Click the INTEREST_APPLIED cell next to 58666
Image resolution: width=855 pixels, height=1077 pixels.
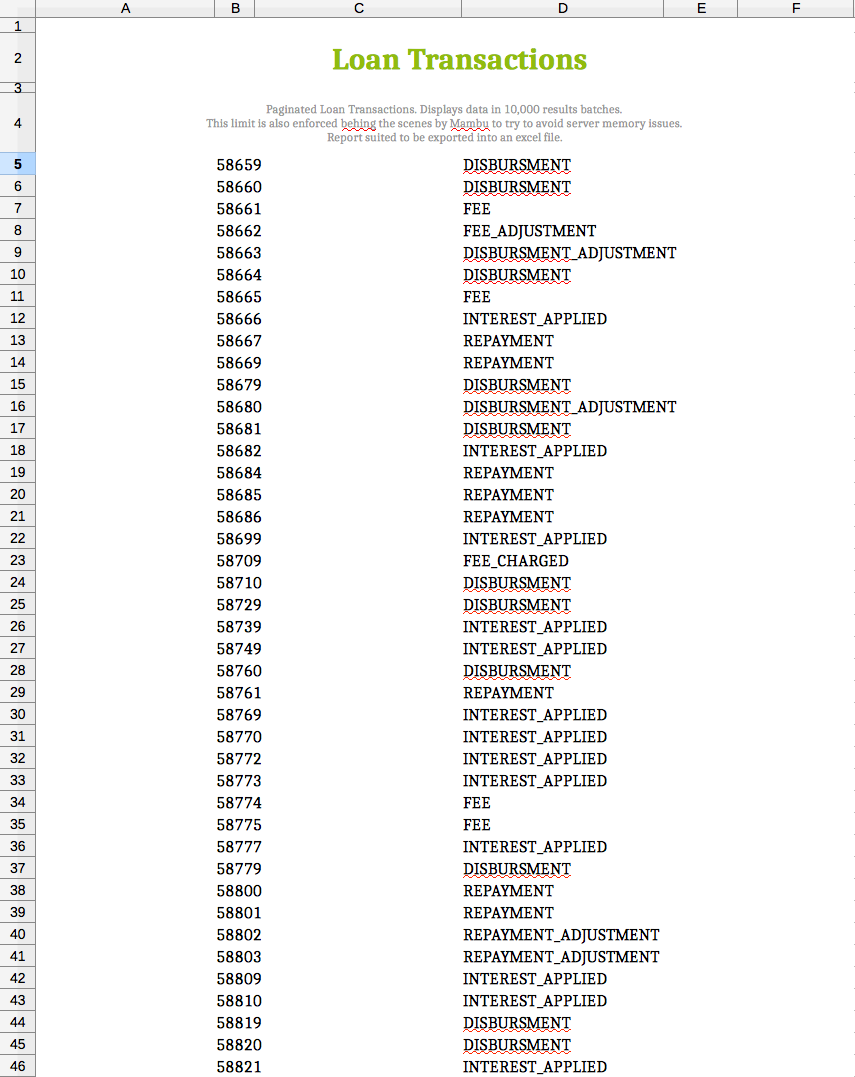point(534,318)
